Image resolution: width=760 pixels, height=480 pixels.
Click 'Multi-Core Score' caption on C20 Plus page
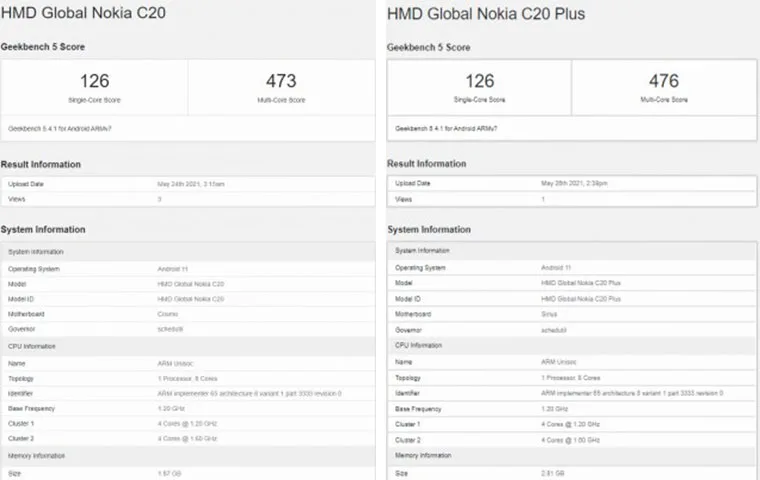tap(664, 99)
